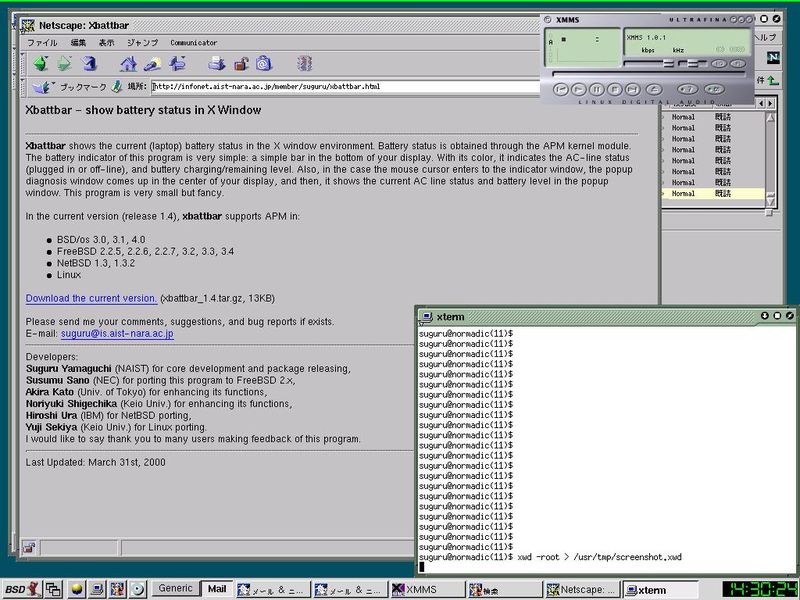This screenshot has height=600, width=800.
Task: Click XMMS pause button
Action: pyautogui.click(x=596, y=90)
